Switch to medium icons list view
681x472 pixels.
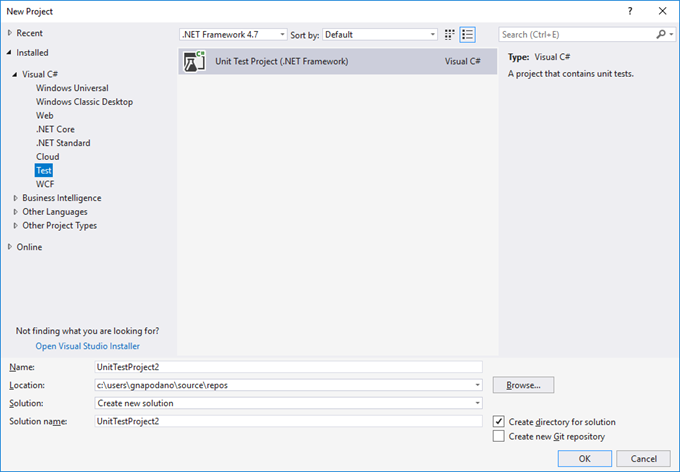click(x=468, y=35)
